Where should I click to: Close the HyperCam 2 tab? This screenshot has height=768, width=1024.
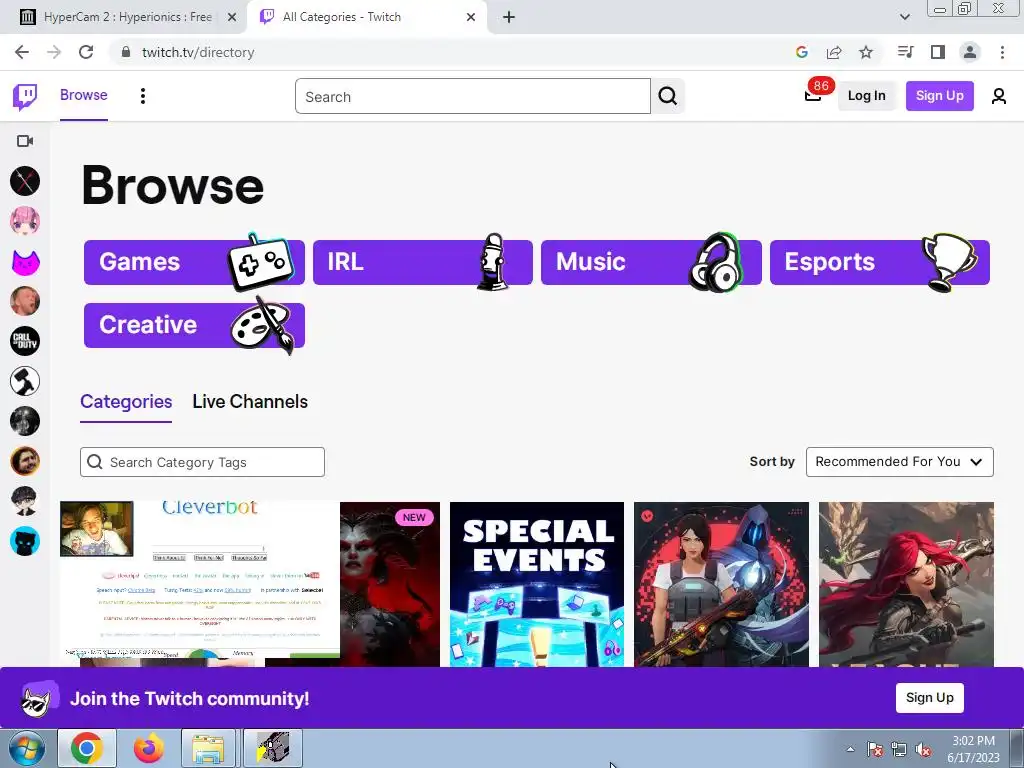(232, 18)
